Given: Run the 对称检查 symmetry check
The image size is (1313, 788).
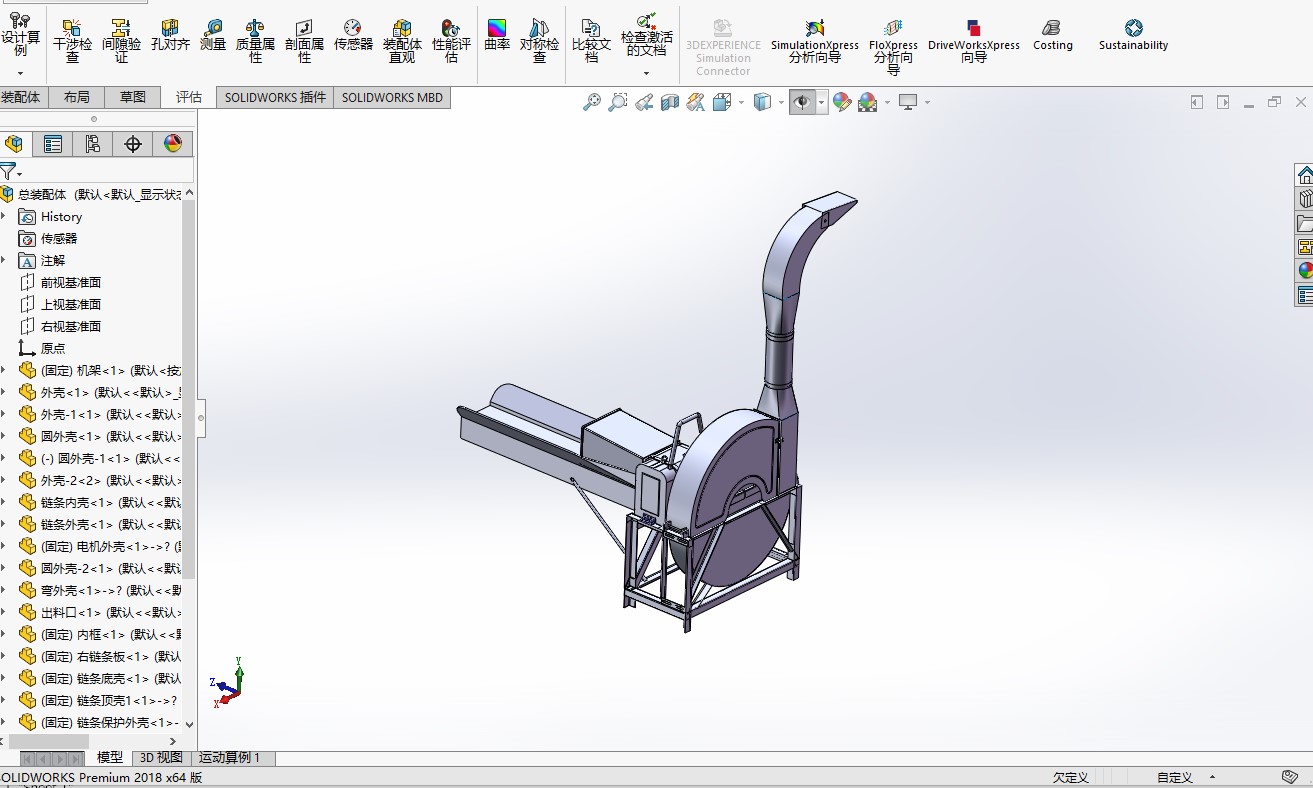Looking at the screenshot, I should click(x=539, y=41).
